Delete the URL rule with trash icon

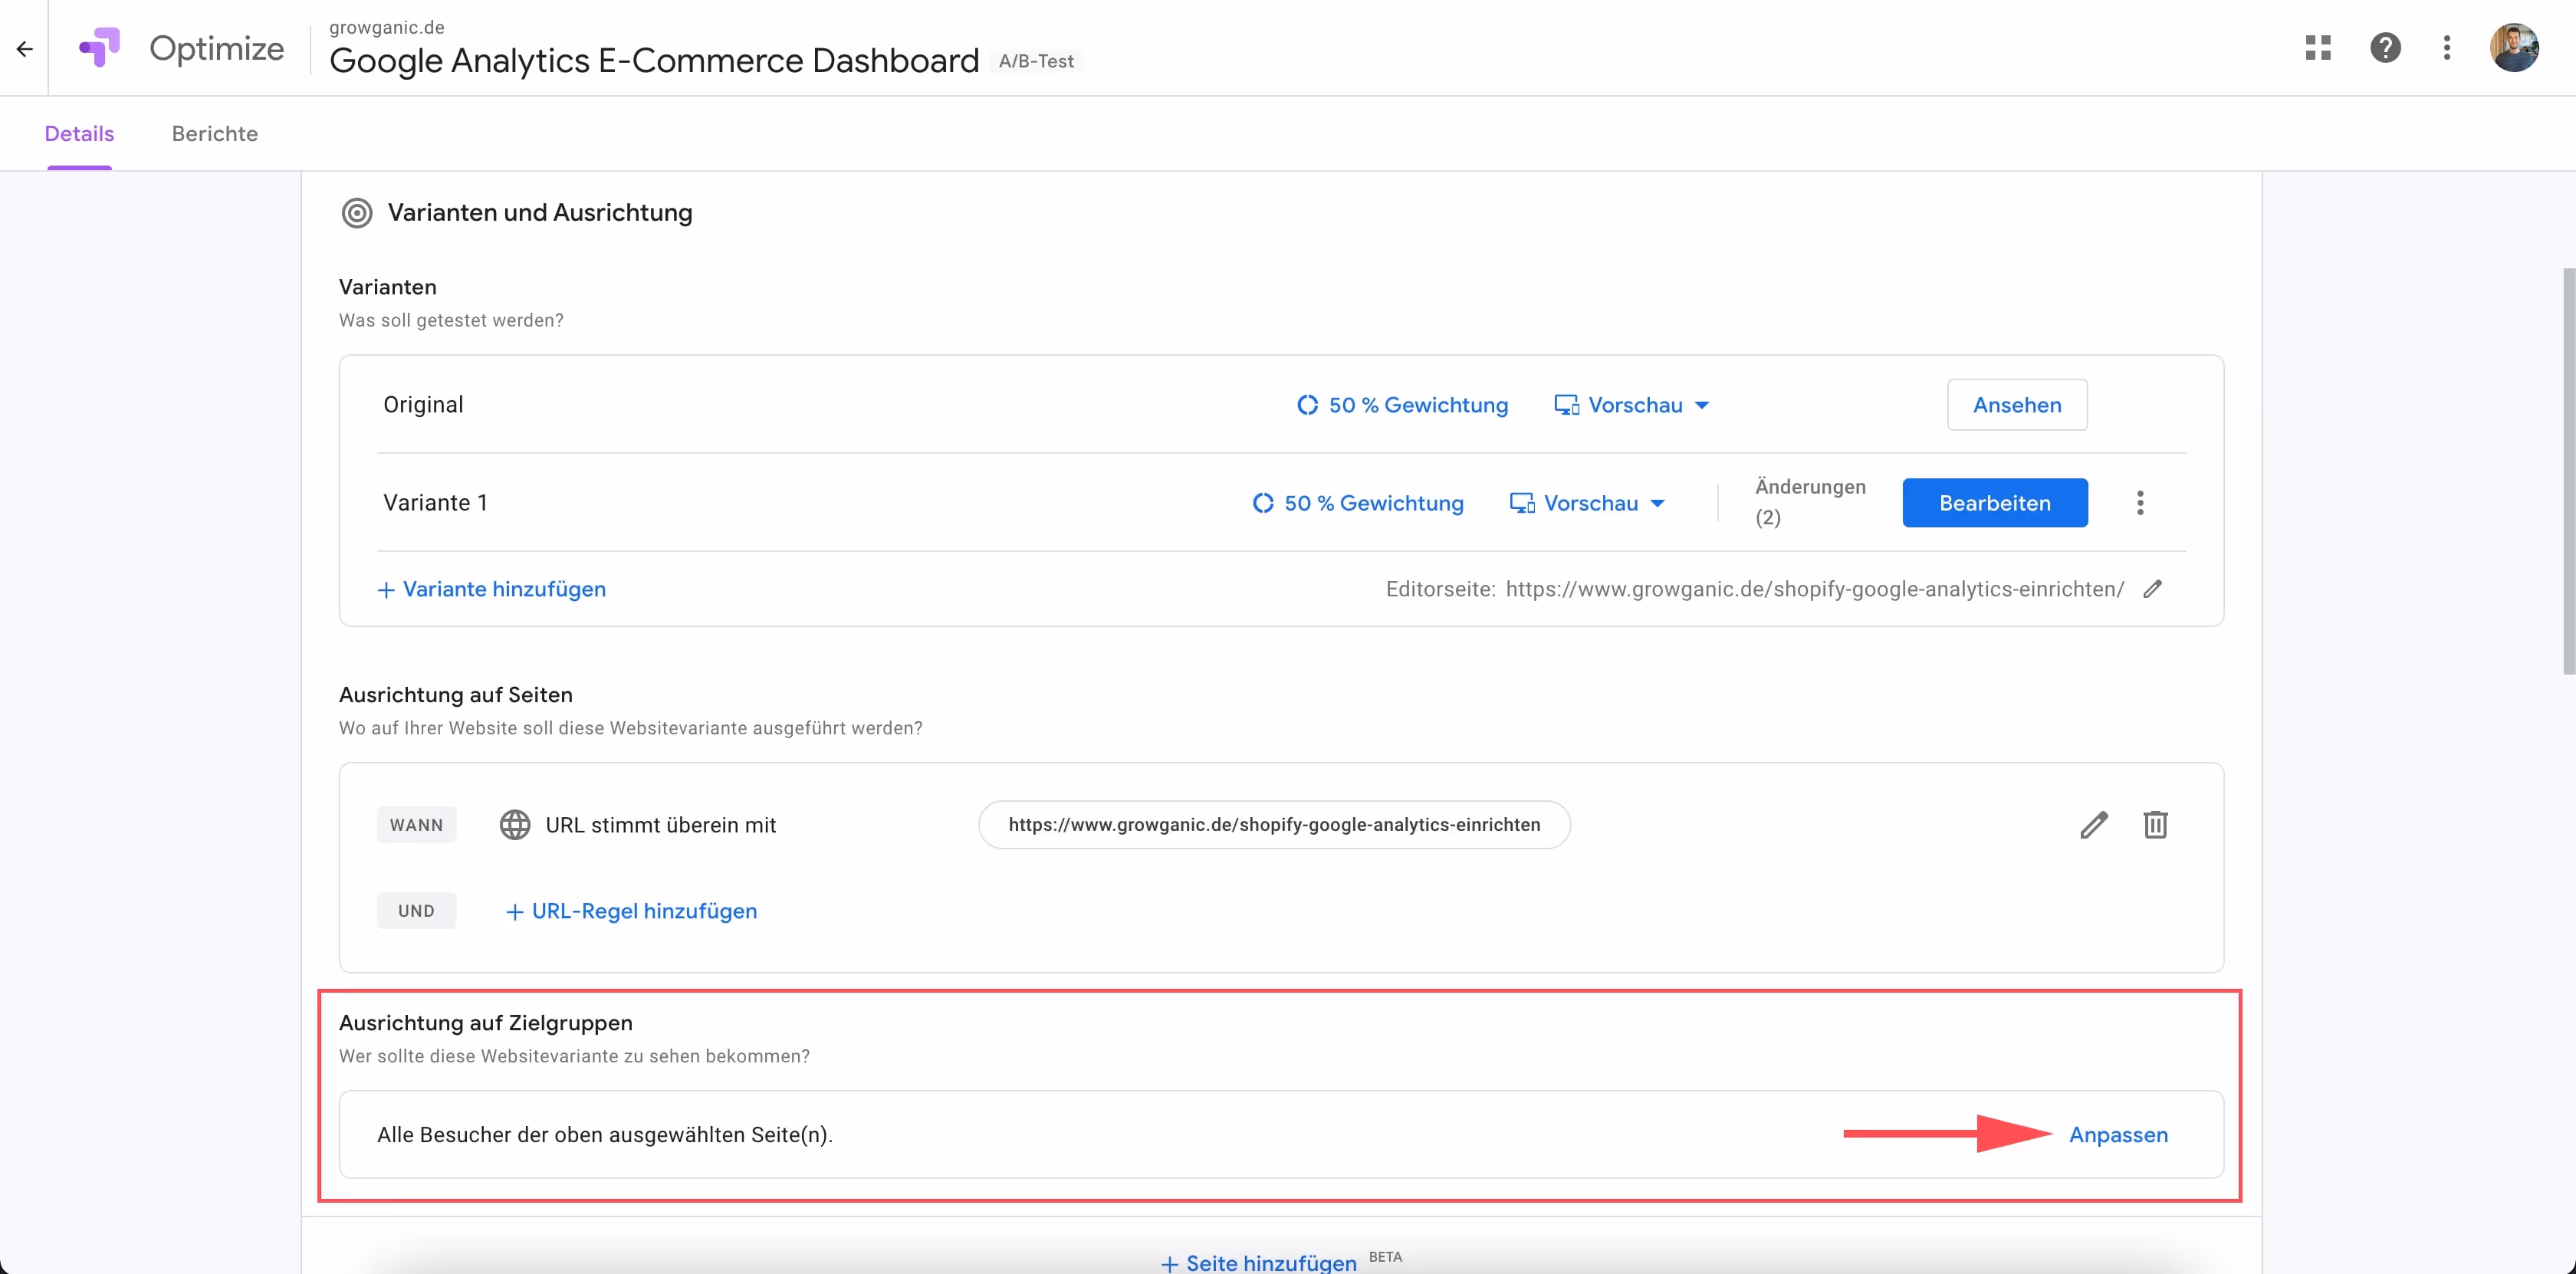pyautogui.click(x=2155, y=825)
